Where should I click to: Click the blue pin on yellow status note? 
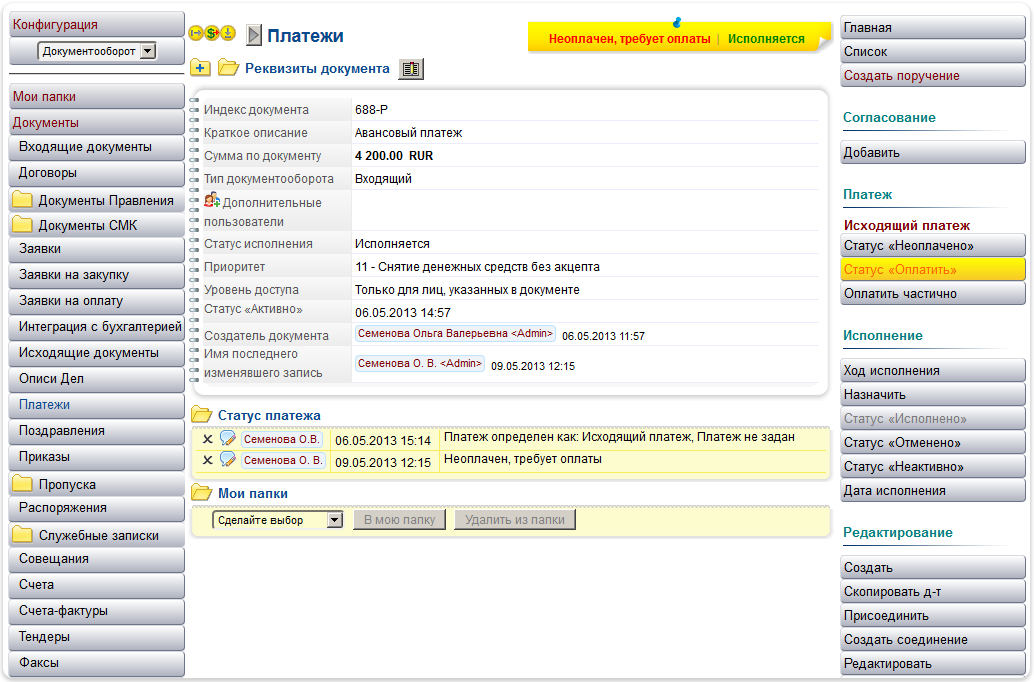pos(678,21)
